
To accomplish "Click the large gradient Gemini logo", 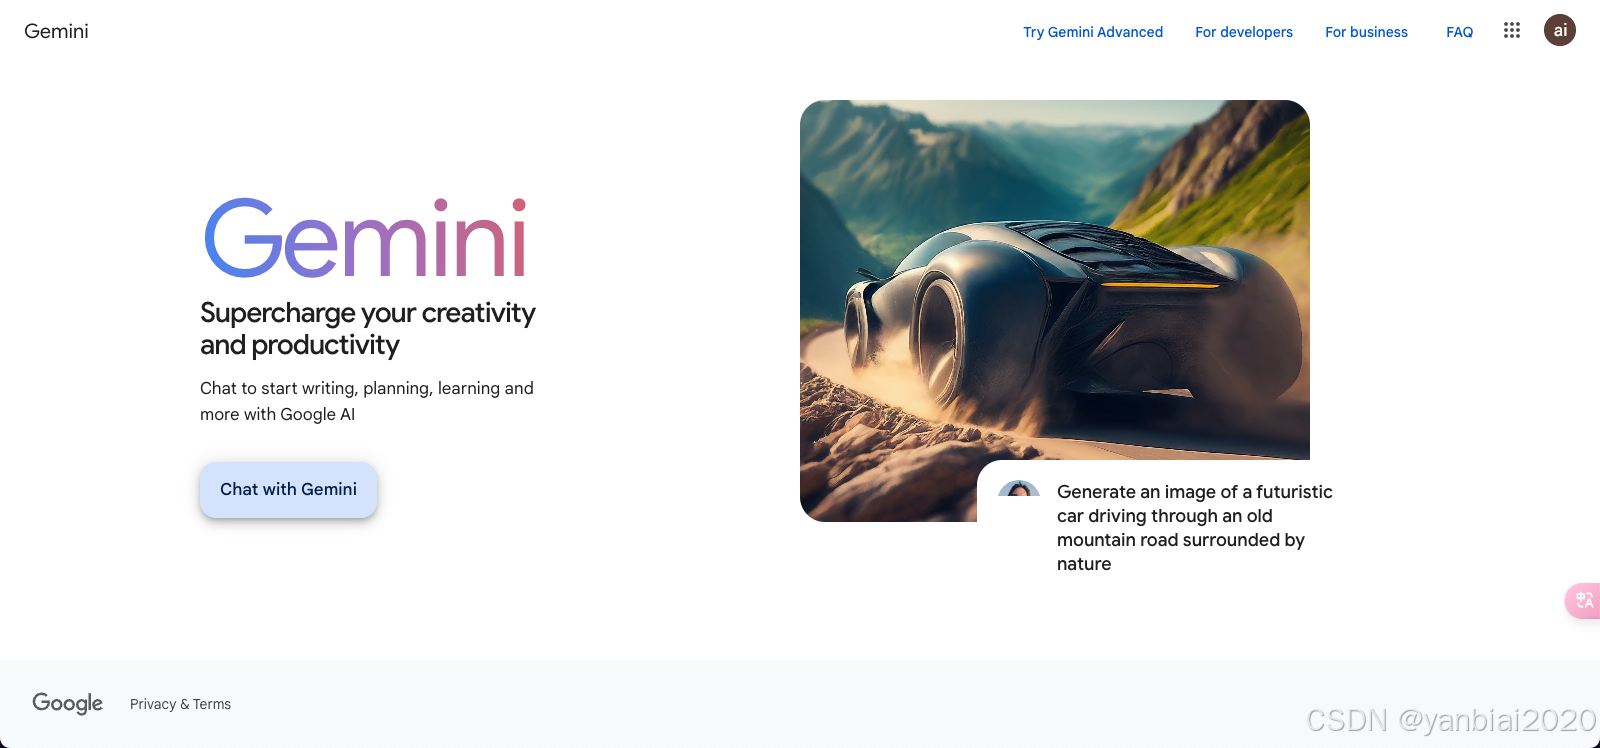I will pos(366,238).
